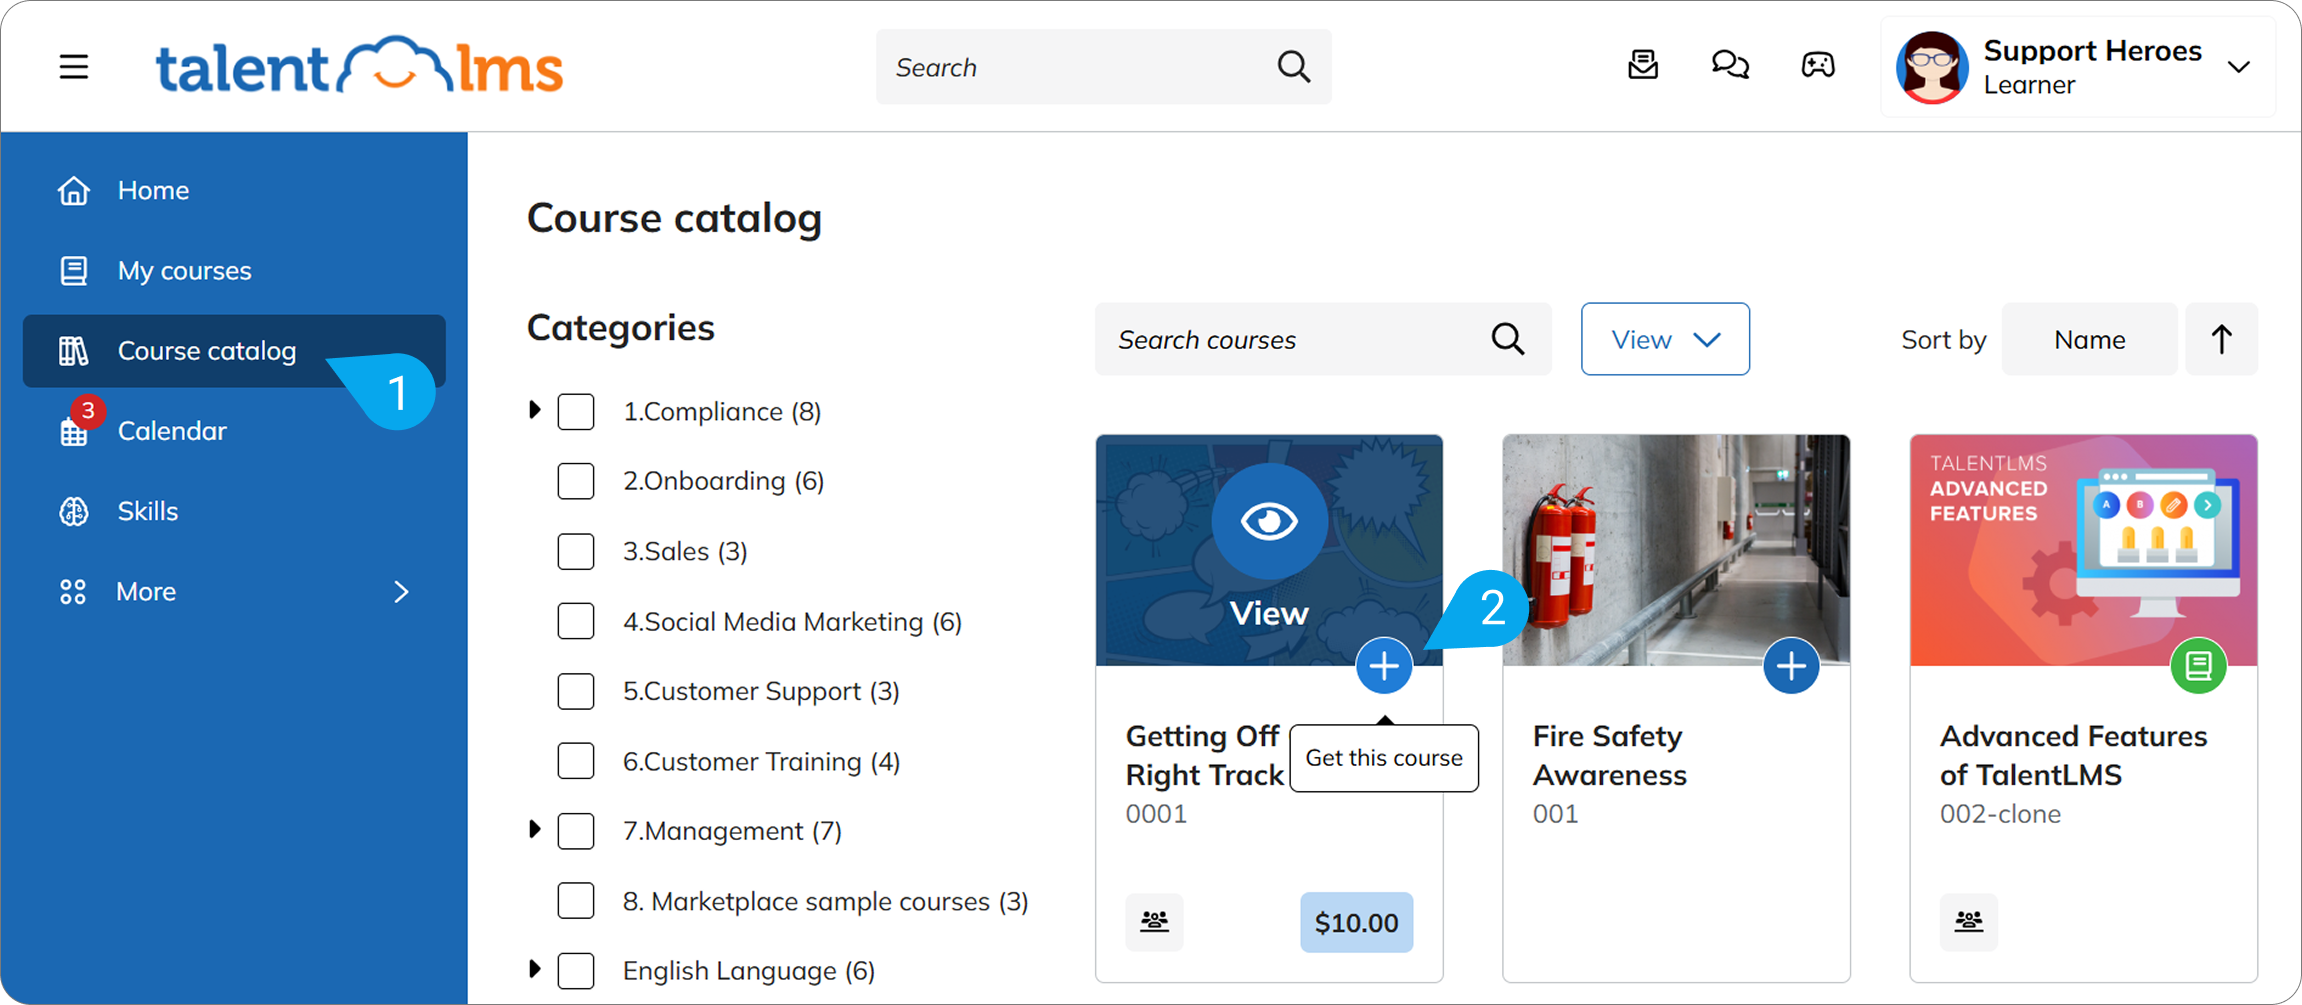Click the Course catalog page heading
Viewport: 2302px width, 1005px height.
[674, 218]
